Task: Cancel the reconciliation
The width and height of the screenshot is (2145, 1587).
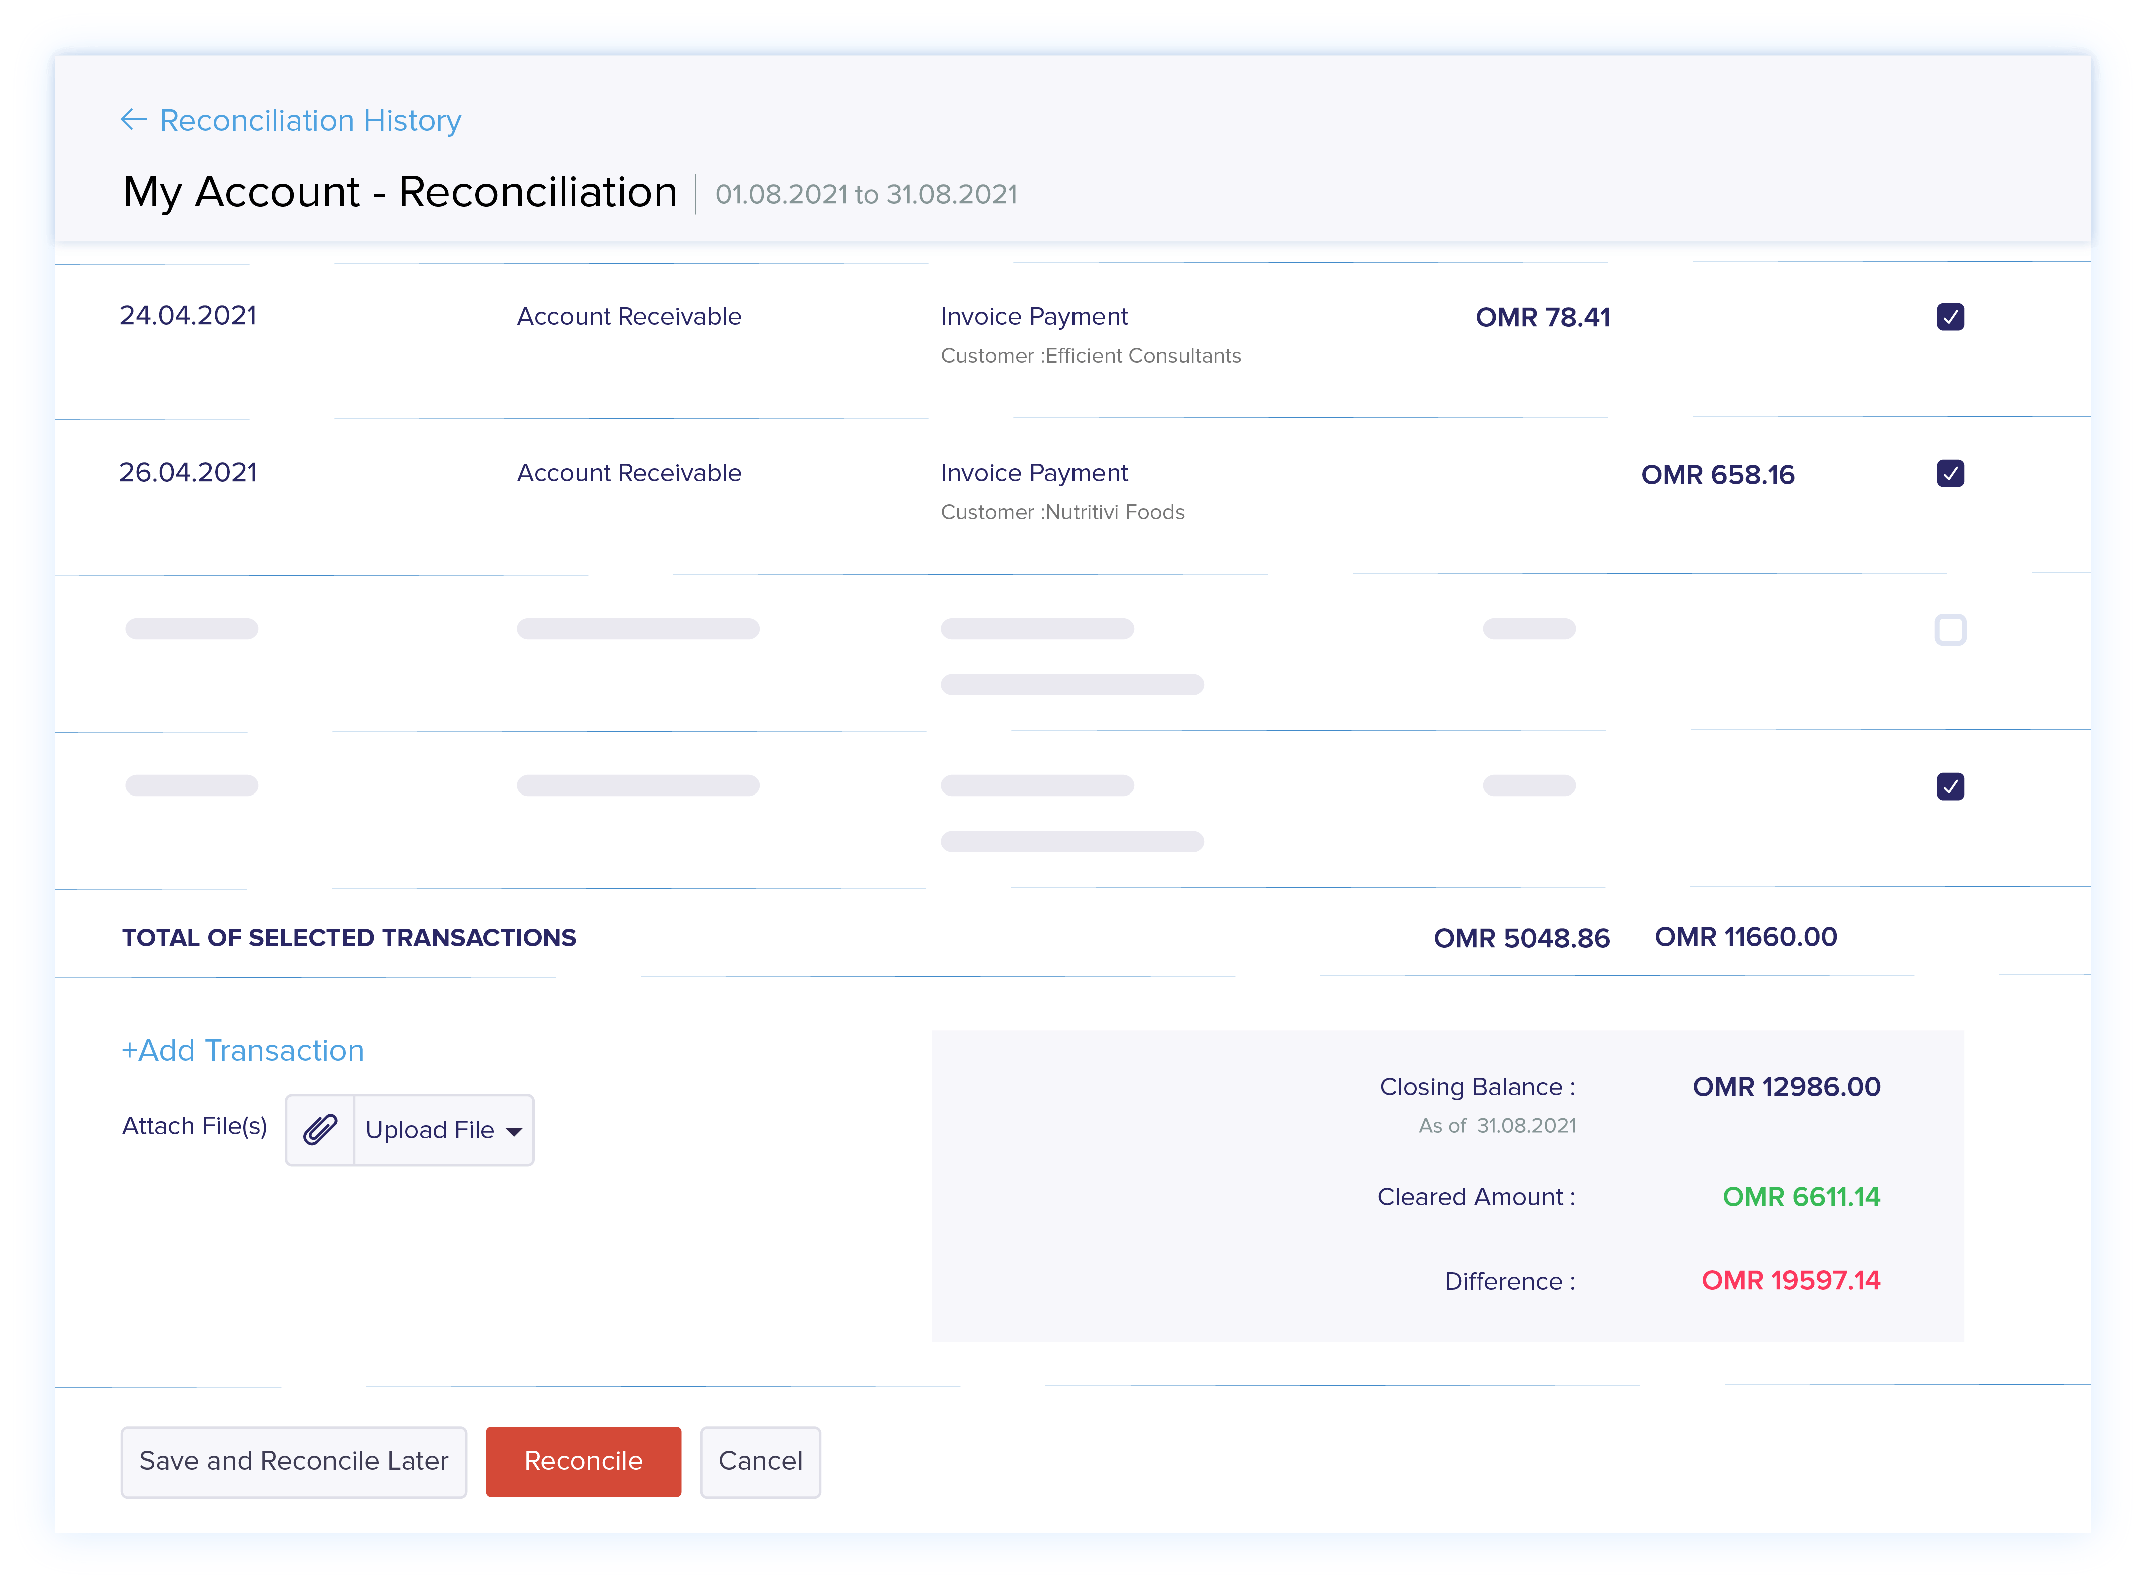Action: coord(760,1462)
